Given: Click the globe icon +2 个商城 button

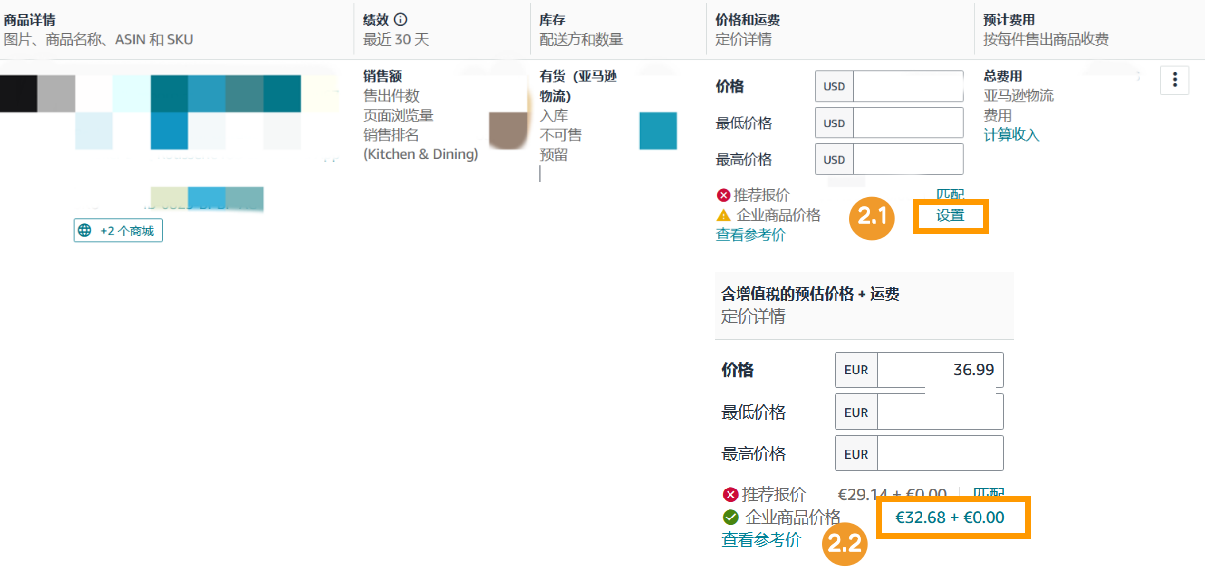Looking at the screenshot, I should point(118,230).
